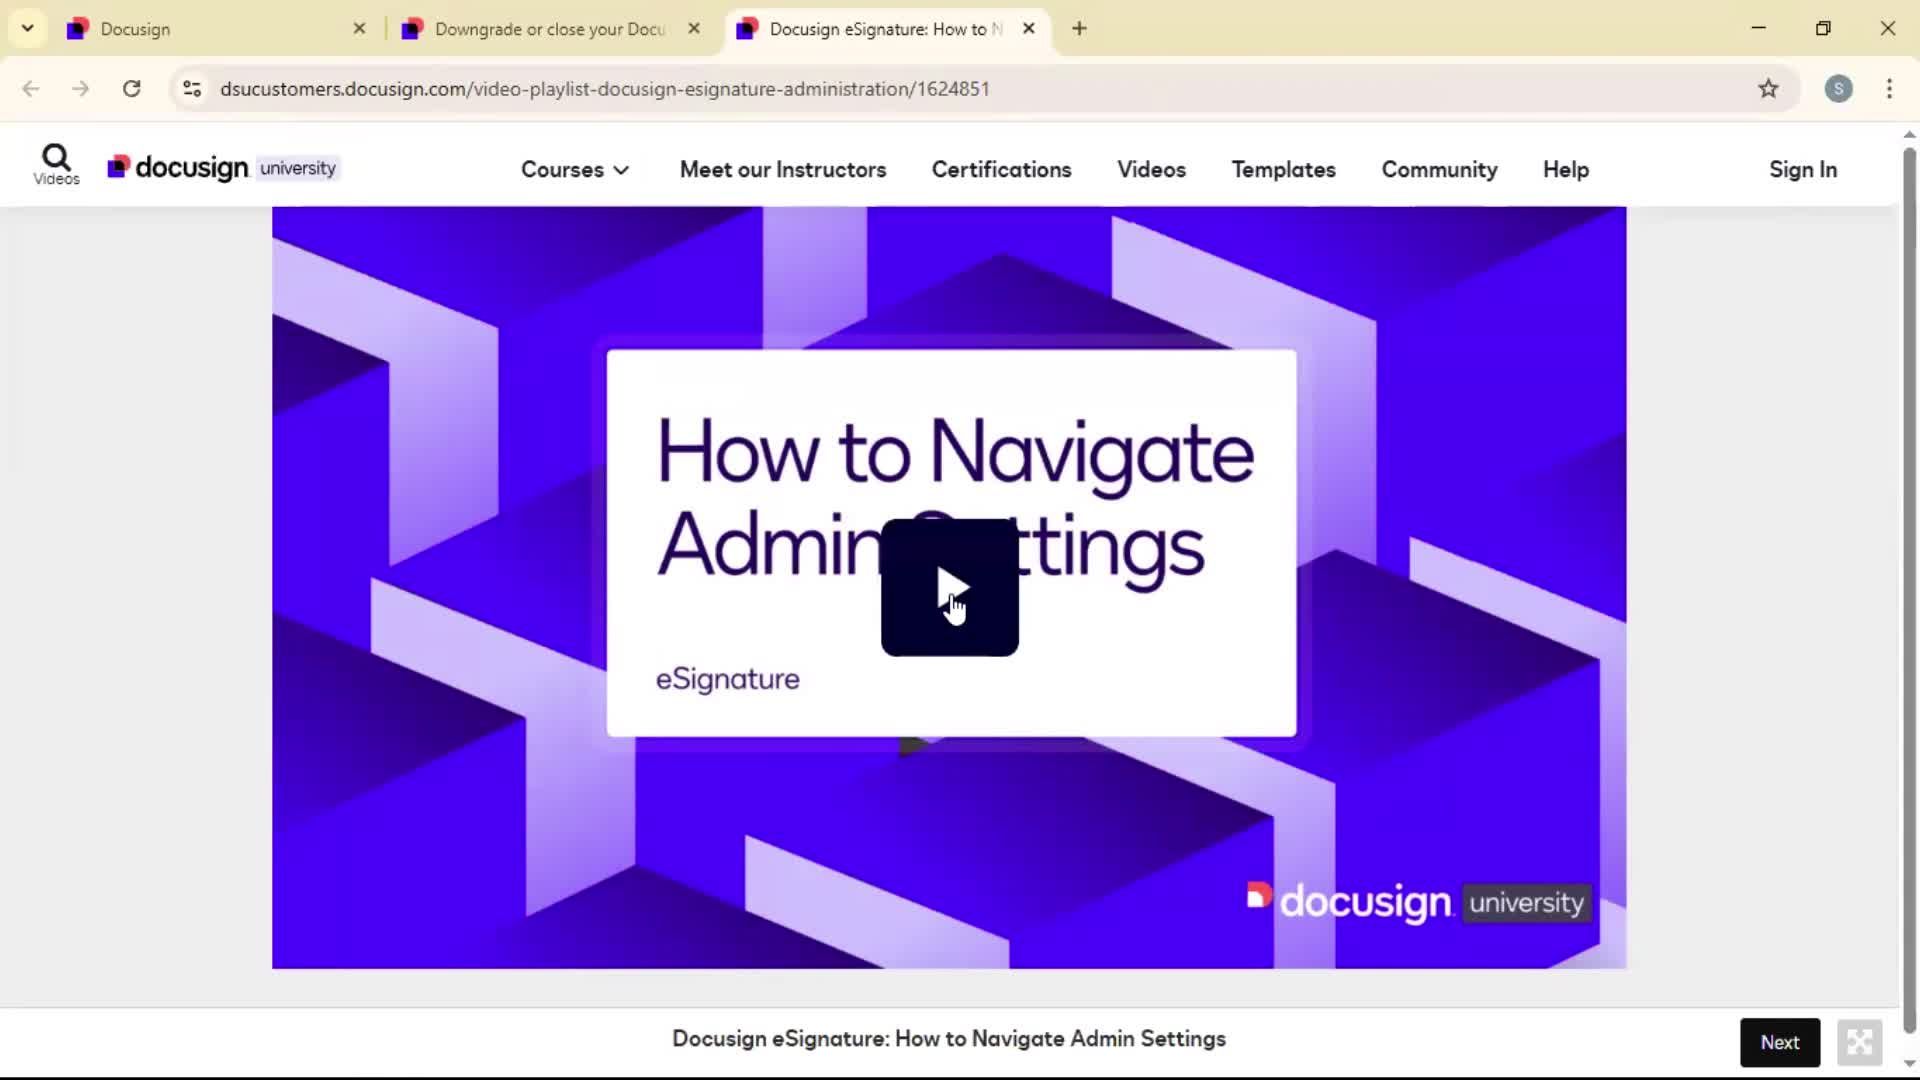Toggle fullscreen expand icon beside Next

click(1859, 1042)
